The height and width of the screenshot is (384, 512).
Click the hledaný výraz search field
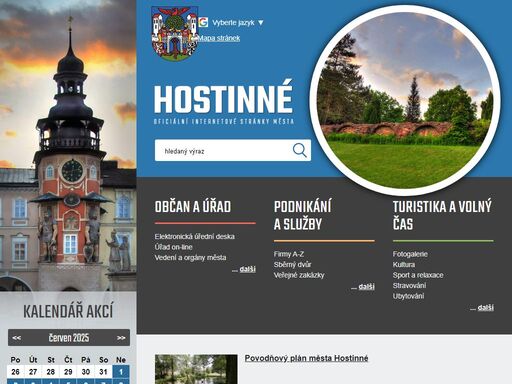click(x=223, y=151)
